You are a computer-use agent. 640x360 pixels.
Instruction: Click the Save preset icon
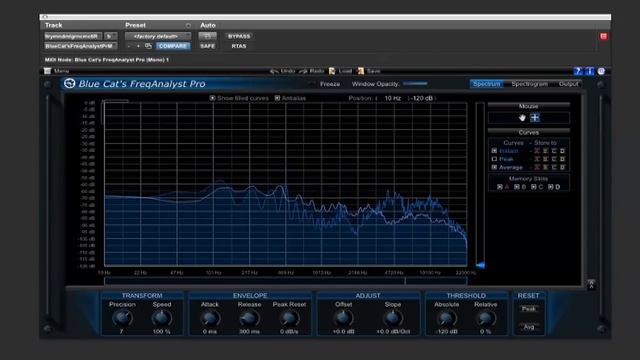(x=360, y=71)
